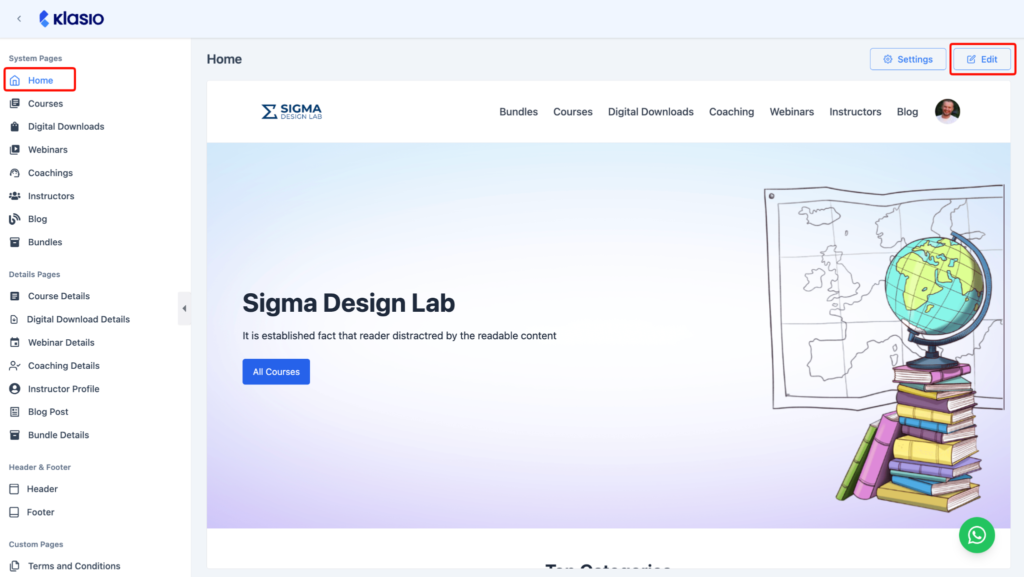Select Home in the sidebar
Viewport: 1024px width, 577px height.
pos(40,80)
